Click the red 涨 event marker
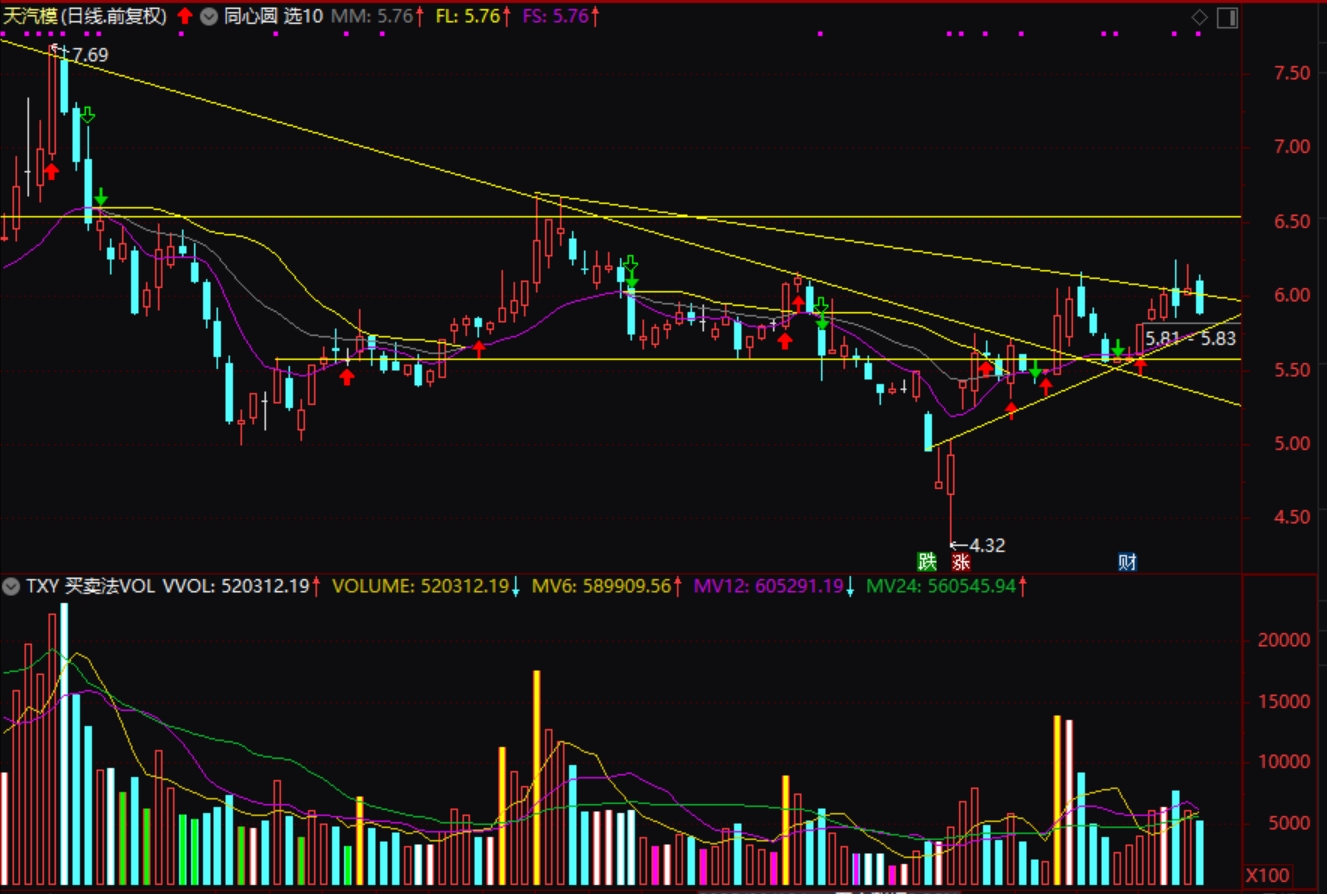The height and width of the screenshot is (894, 1327). pyautogui.click(x=961, y=561)
